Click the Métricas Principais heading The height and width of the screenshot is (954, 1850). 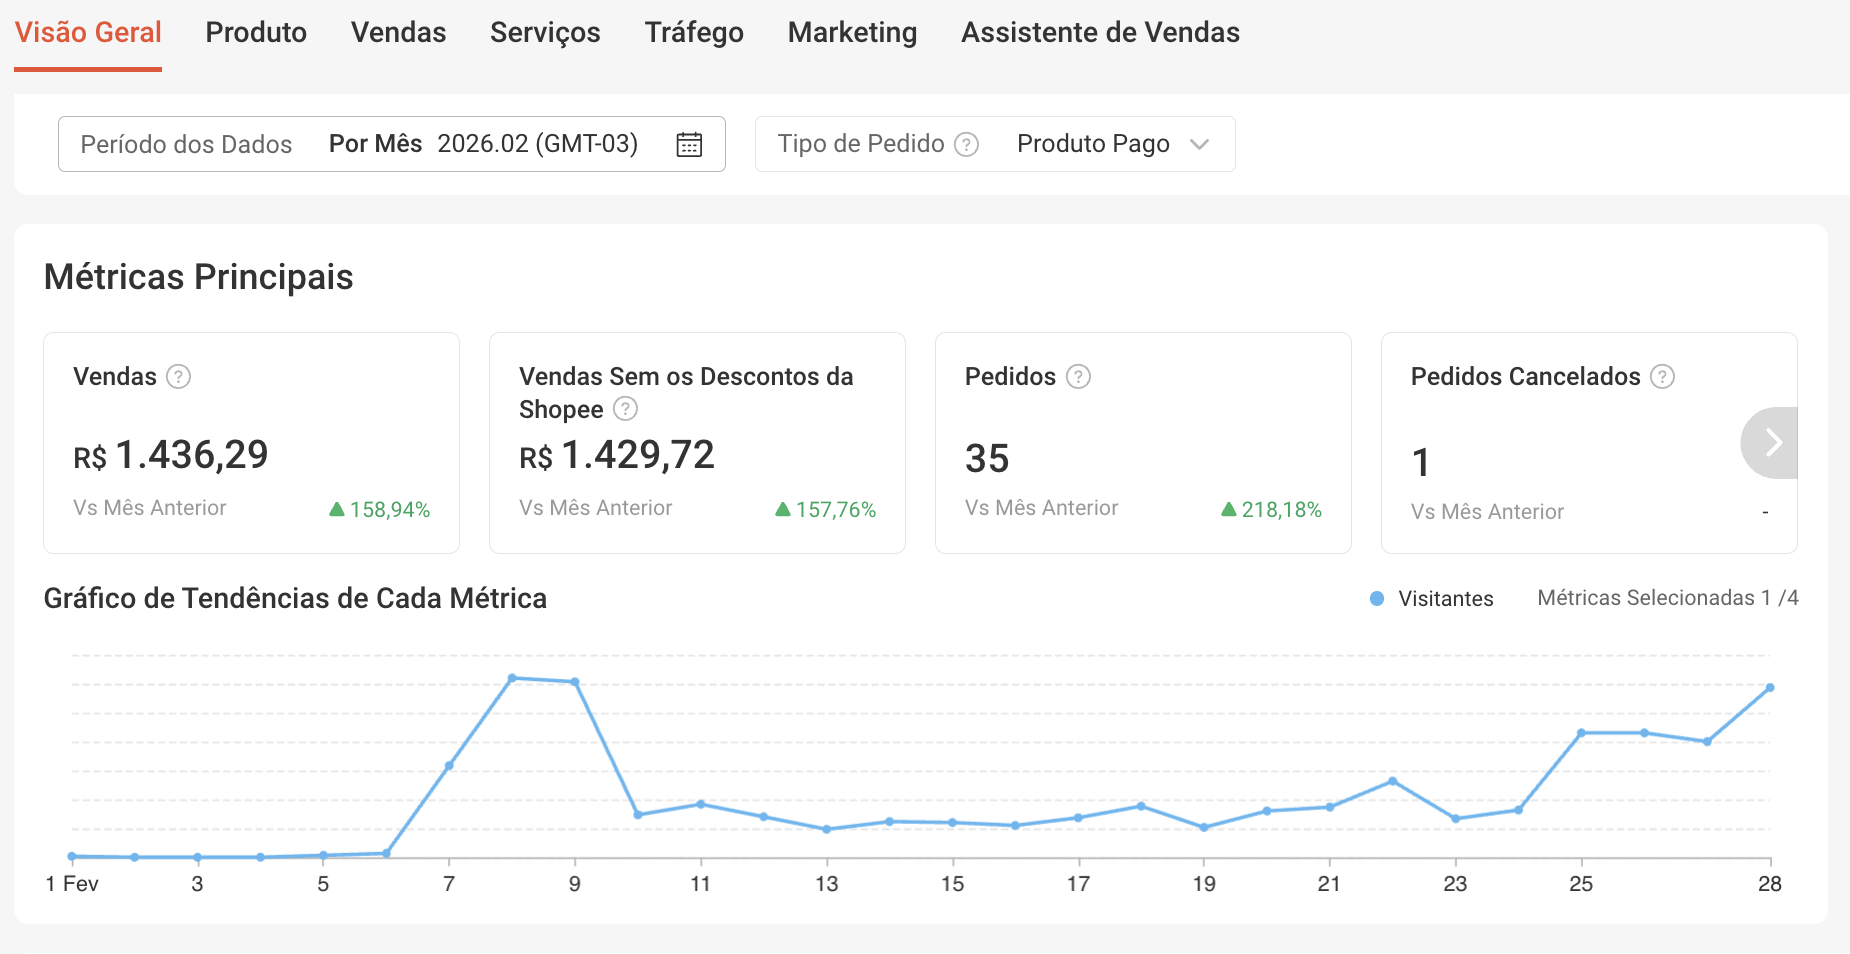click(198, 277)
